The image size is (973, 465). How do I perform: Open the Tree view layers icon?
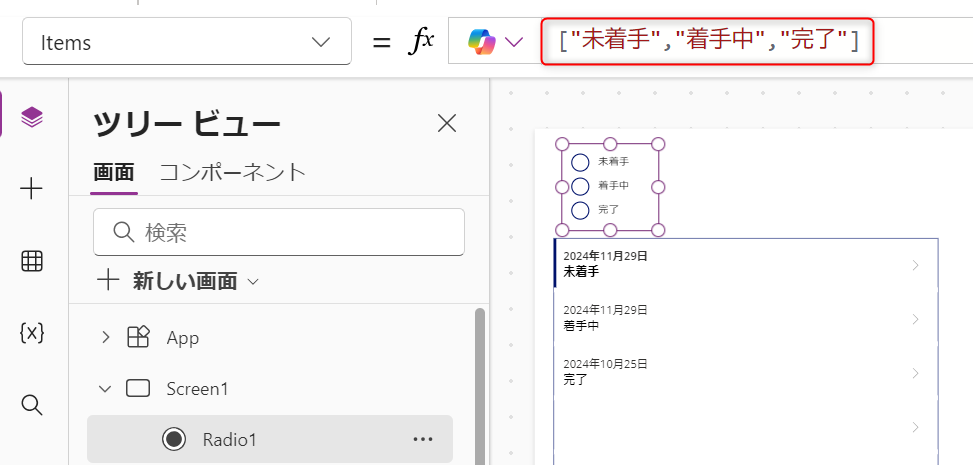tap(32, 116)
